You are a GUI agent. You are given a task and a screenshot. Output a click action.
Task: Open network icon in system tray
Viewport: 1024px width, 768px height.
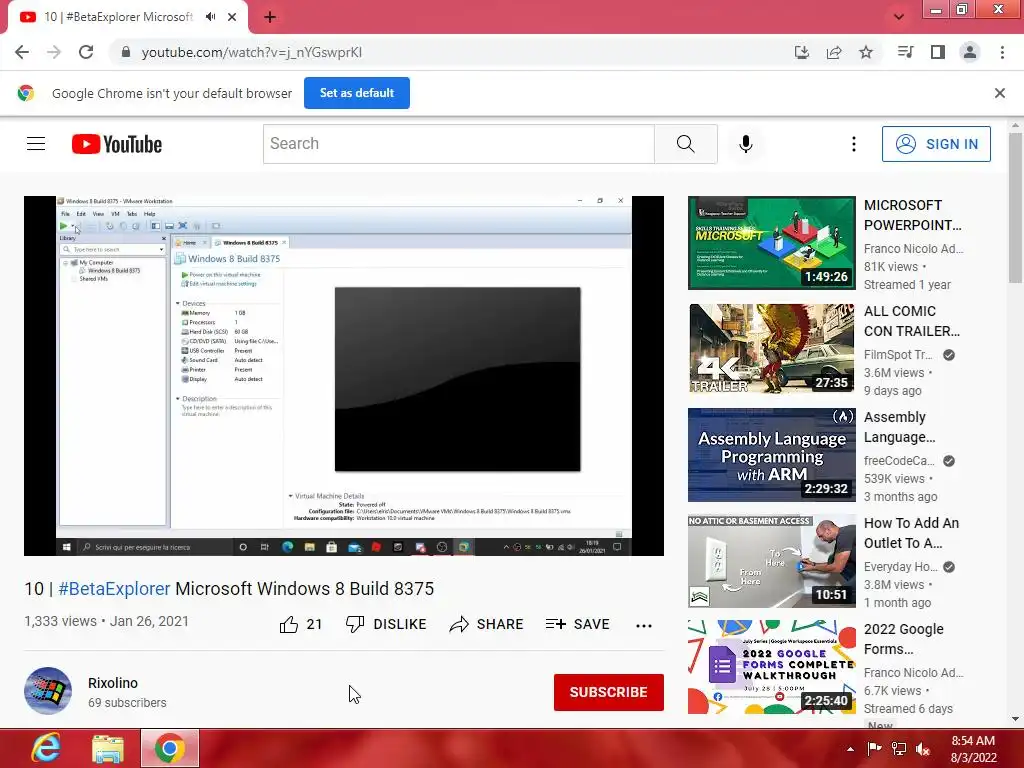point(899,749)
